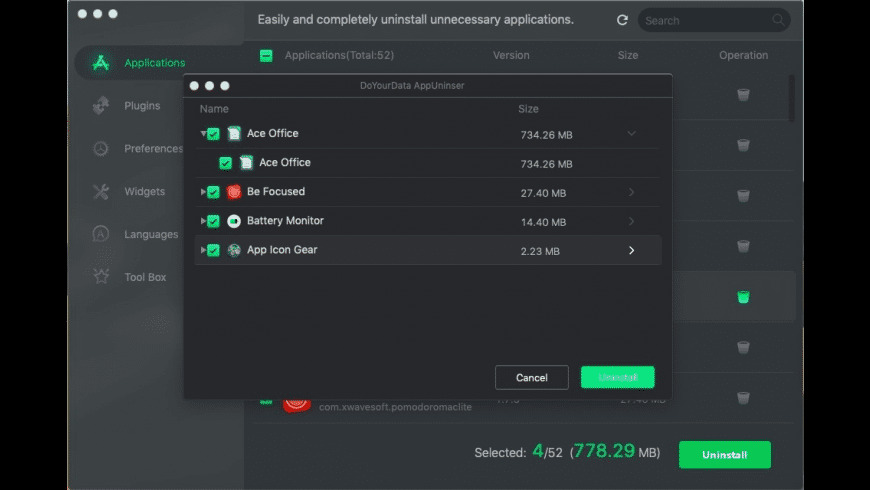870x490 pixels.
Task: Click the App Icon Gear icon
Action: tap(234, 250)
